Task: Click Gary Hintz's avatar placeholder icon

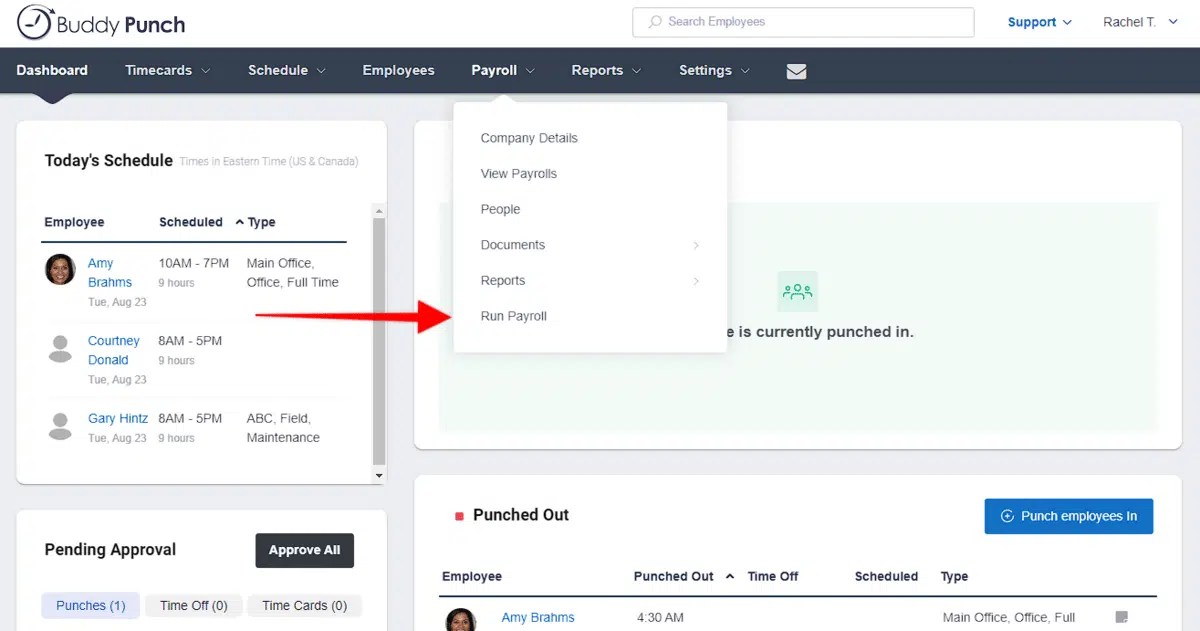Action: [60, 426]
